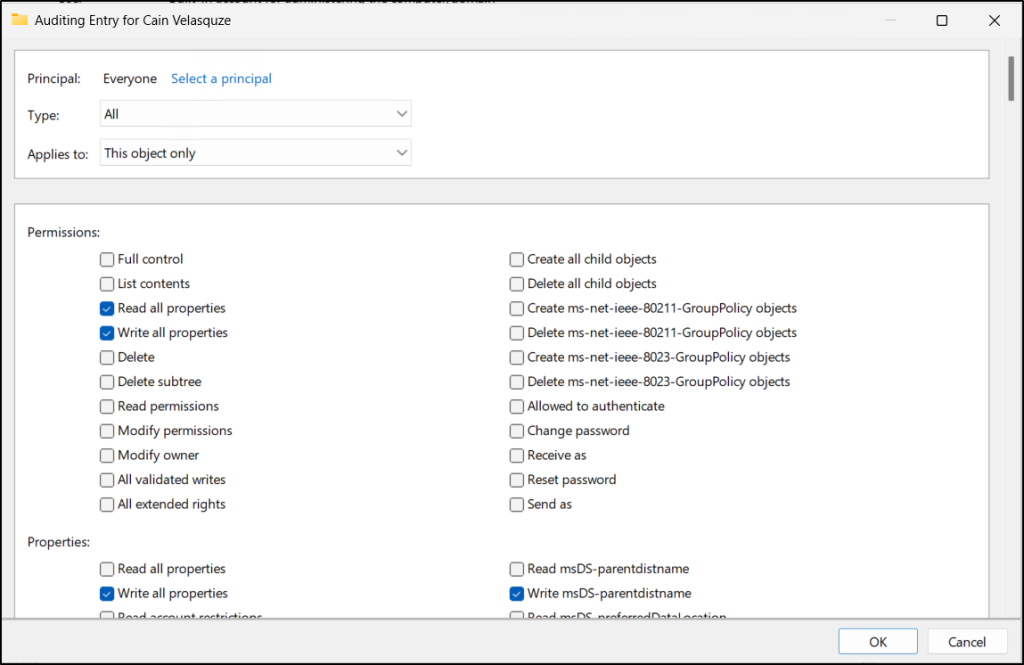The image size is (1024, 665).
Task: Uncheck Write msDS-parentdistname property
Action: pos(517,594)
